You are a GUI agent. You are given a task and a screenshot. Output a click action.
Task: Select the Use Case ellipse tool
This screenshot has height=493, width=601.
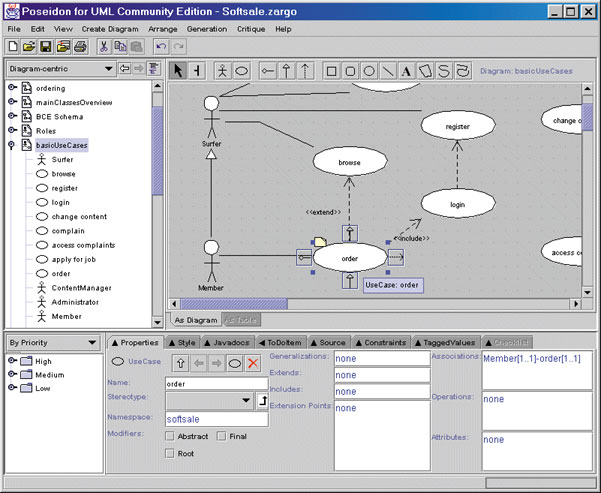(x=241, y=71)
